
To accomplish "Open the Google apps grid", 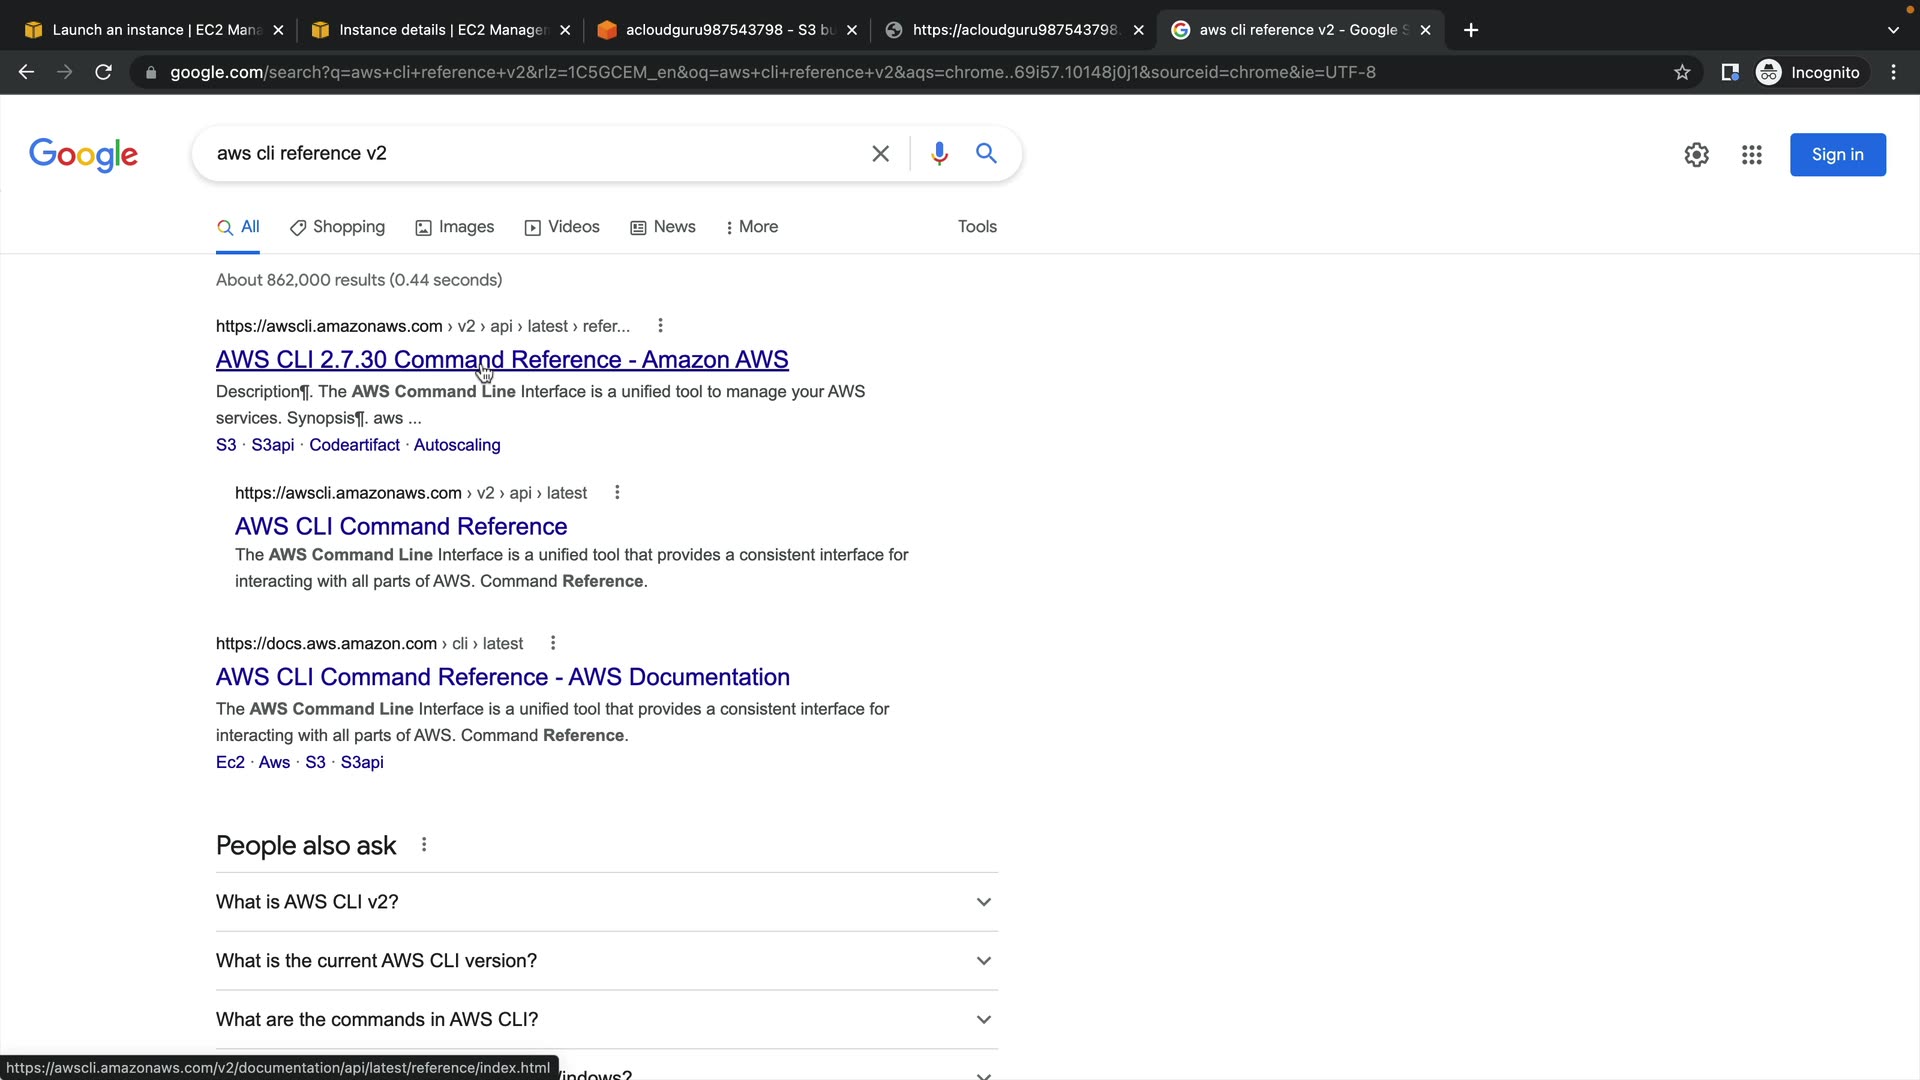I will point(1751,155).
